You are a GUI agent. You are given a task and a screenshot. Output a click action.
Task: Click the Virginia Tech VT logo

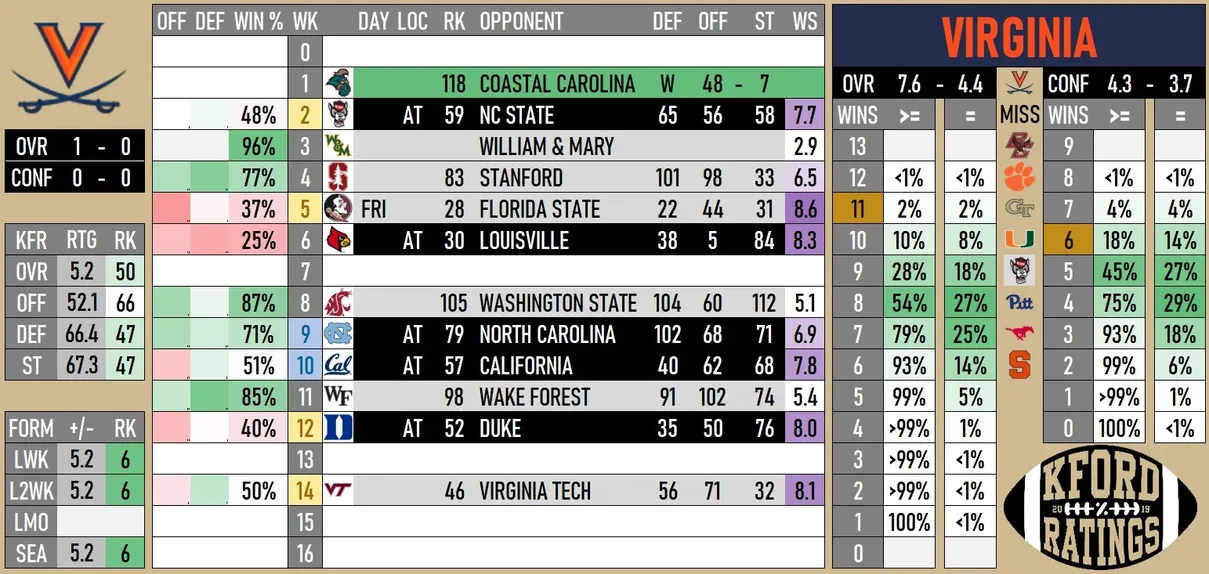pos(339,491)
